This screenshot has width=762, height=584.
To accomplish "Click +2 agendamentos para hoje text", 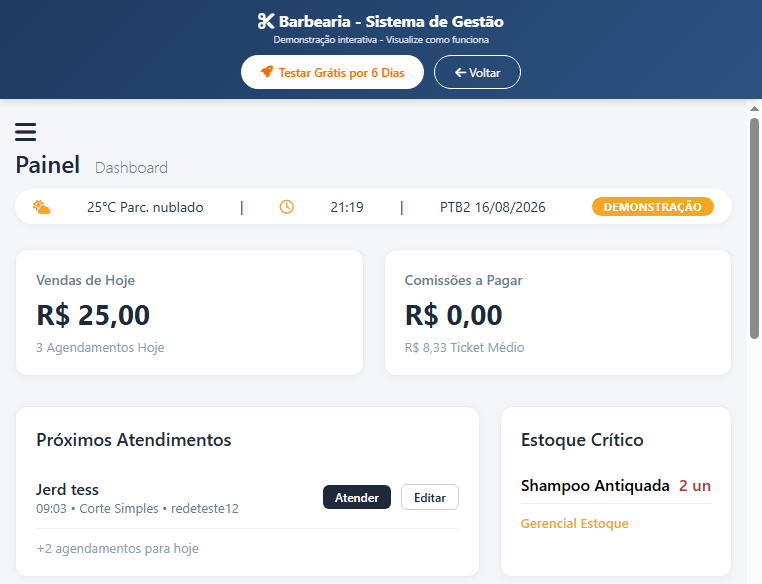I will (x=118, y=549).
